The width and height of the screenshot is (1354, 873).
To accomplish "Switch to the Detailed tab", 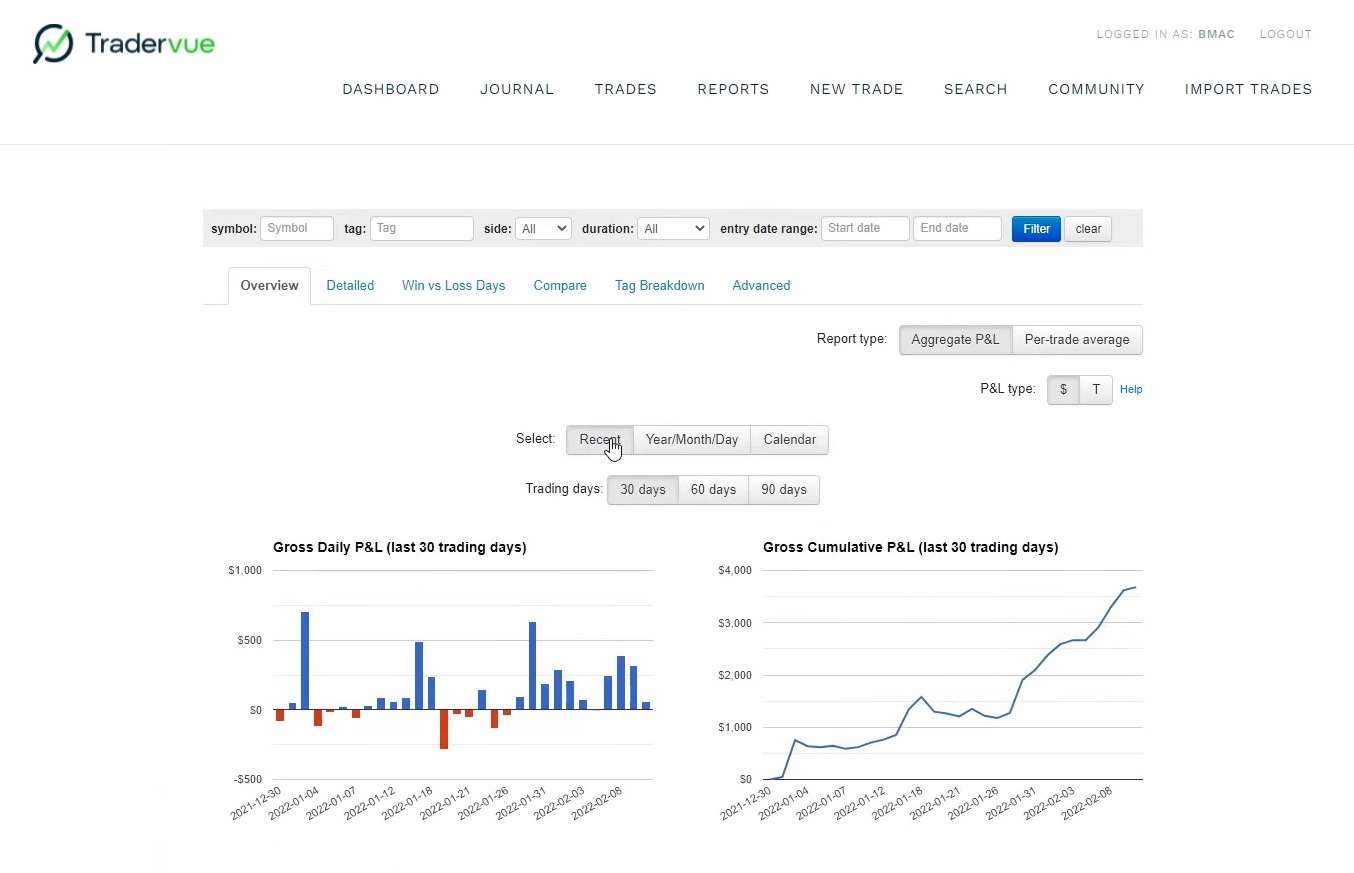I will click(350, 286).
